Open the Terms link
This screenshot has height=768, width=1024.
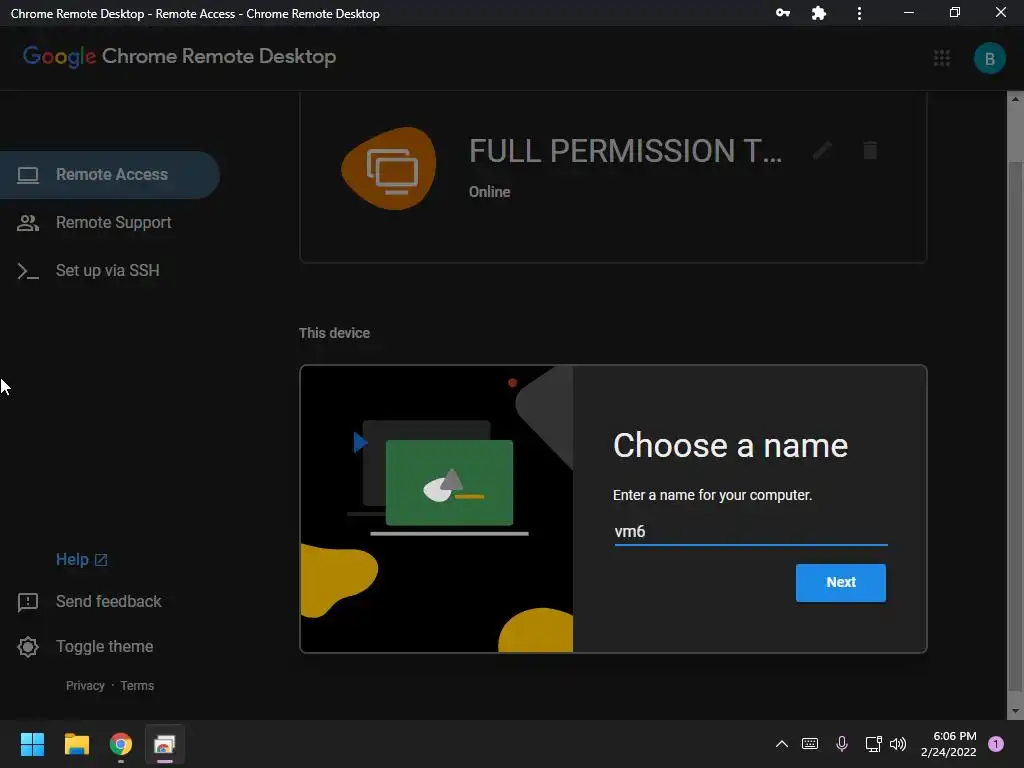click(137, 686)
